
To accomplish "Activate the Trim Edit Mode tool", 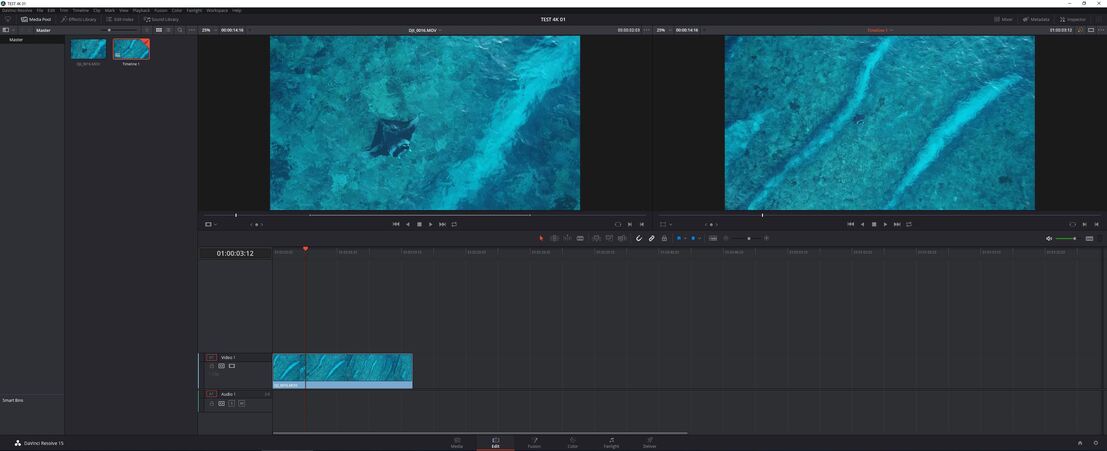I will coord(554,238).
